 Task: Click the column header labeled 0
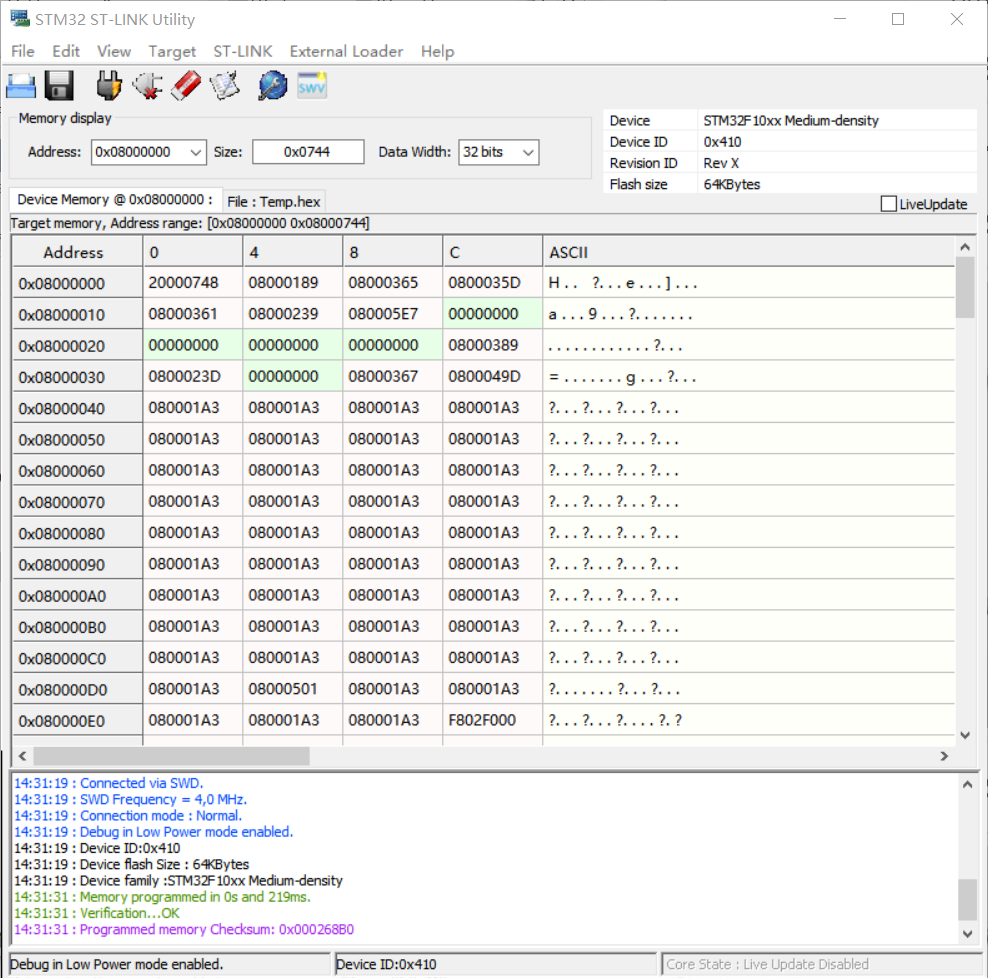point(193,252)
